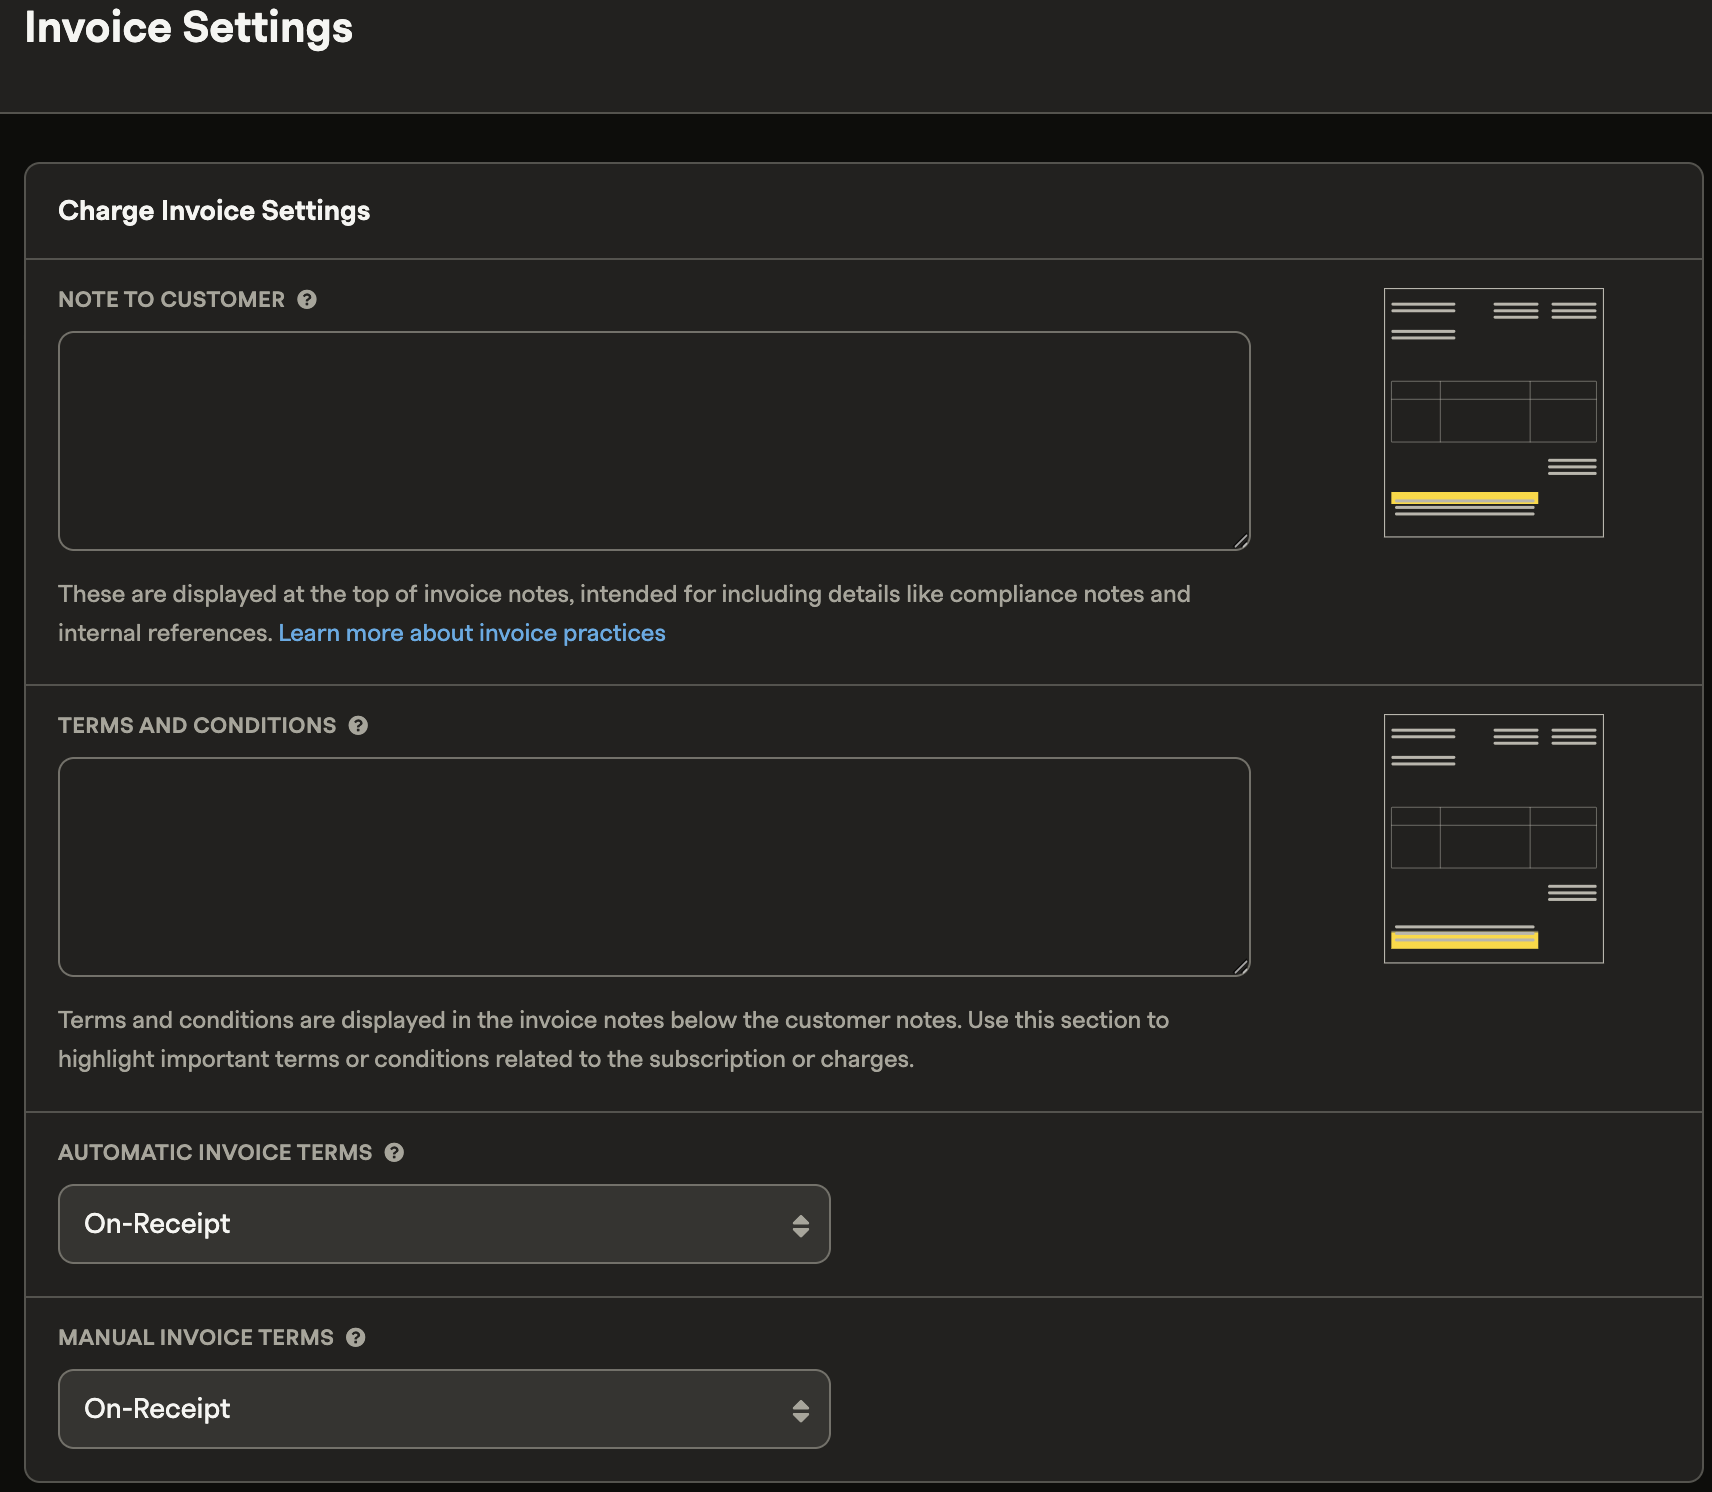
Task: Click the 'NOTE TO CUSTOMER' field label
Action: [171, 300]
